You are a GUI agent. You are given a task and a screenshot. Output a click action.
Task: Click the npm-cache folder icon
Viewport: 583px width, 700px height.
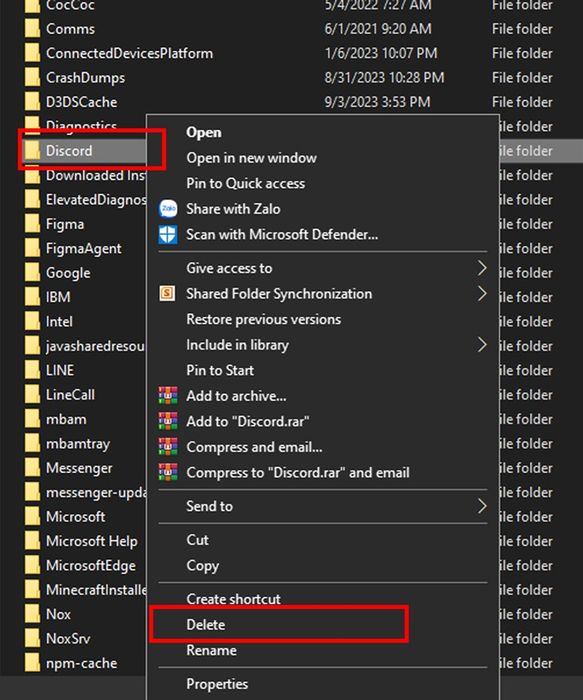(32, 663)
